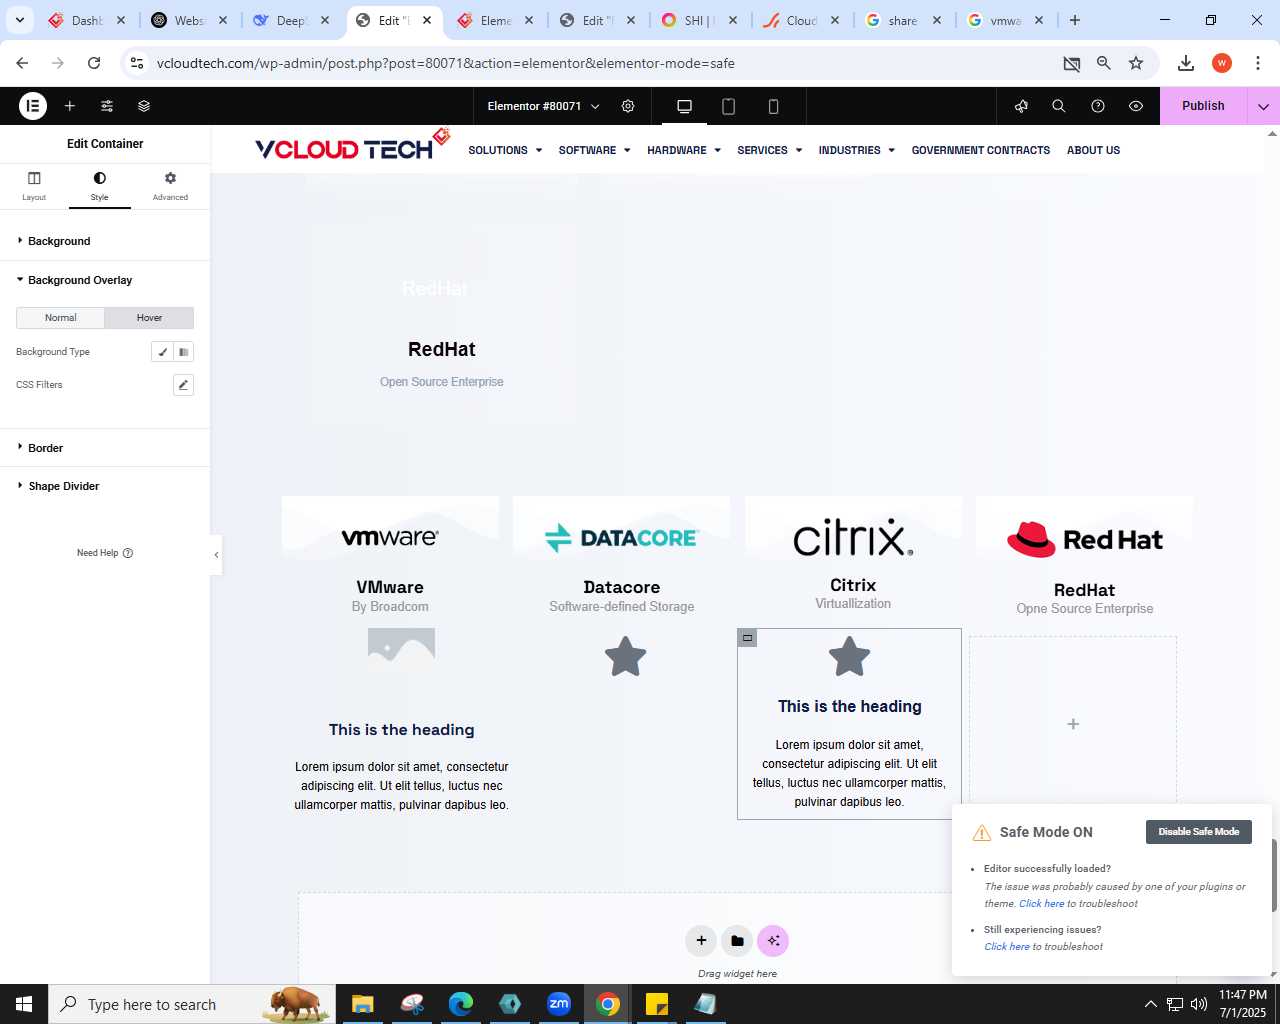Open SOFTWARE menu dropdown

pos(594,150)
